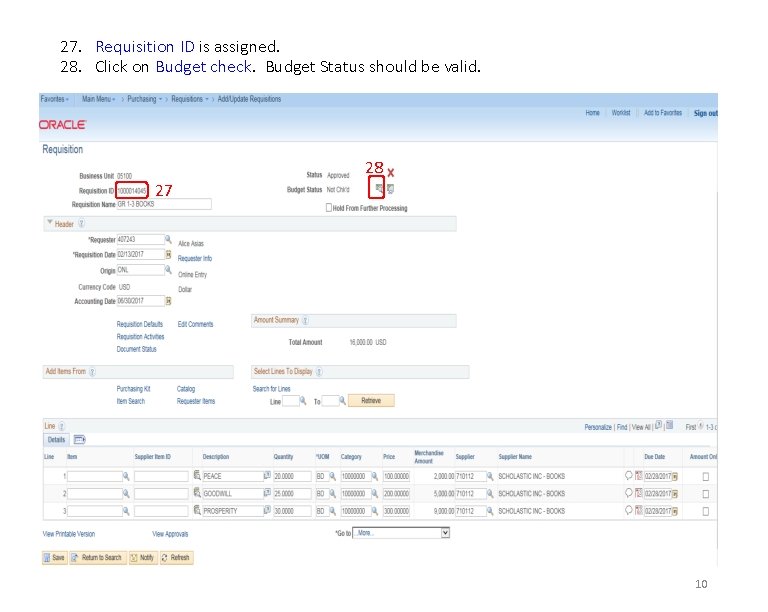Switch to Details tab in Line grid
768x612 pixels.
56,440
